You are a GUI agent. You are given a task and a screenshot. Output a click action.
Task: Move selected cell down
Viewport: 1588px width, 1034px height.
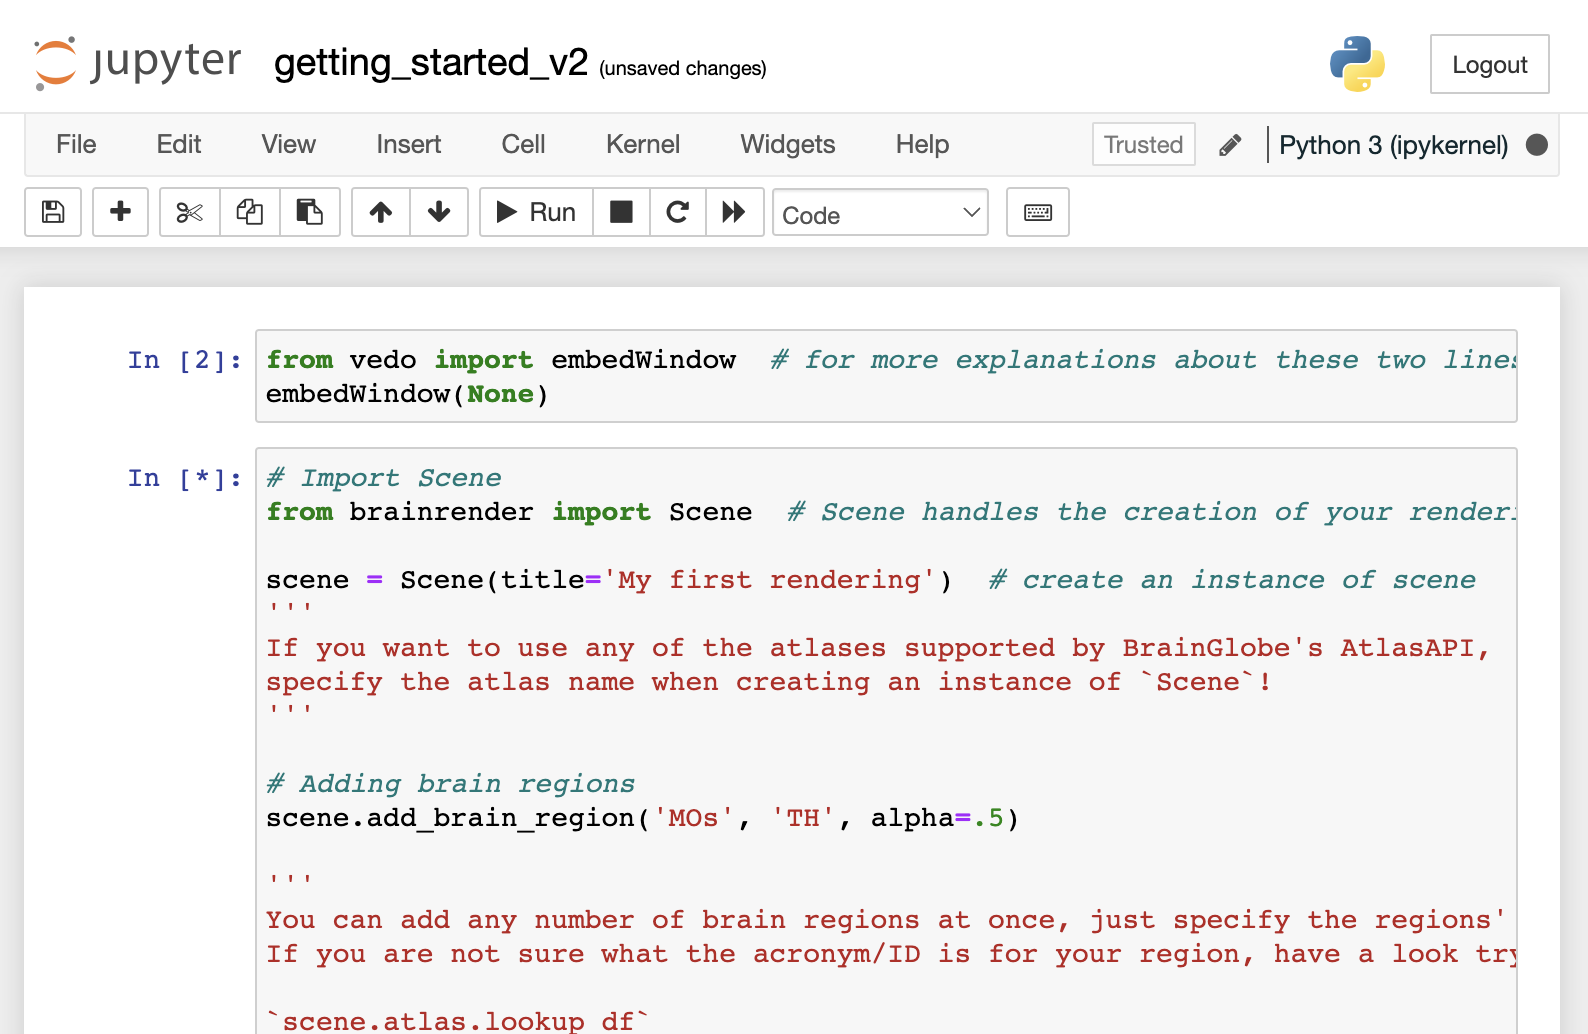coord(439,212)
